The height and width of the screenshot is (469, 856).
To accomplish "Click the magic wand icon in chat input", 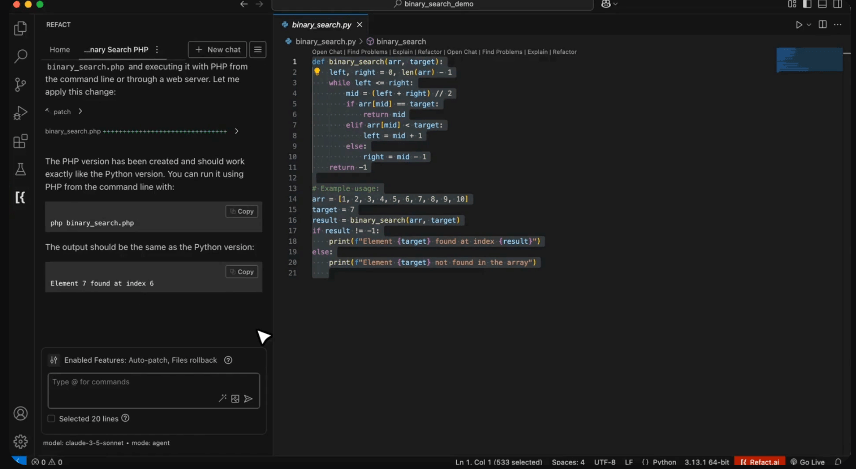I will pos(223,398).
